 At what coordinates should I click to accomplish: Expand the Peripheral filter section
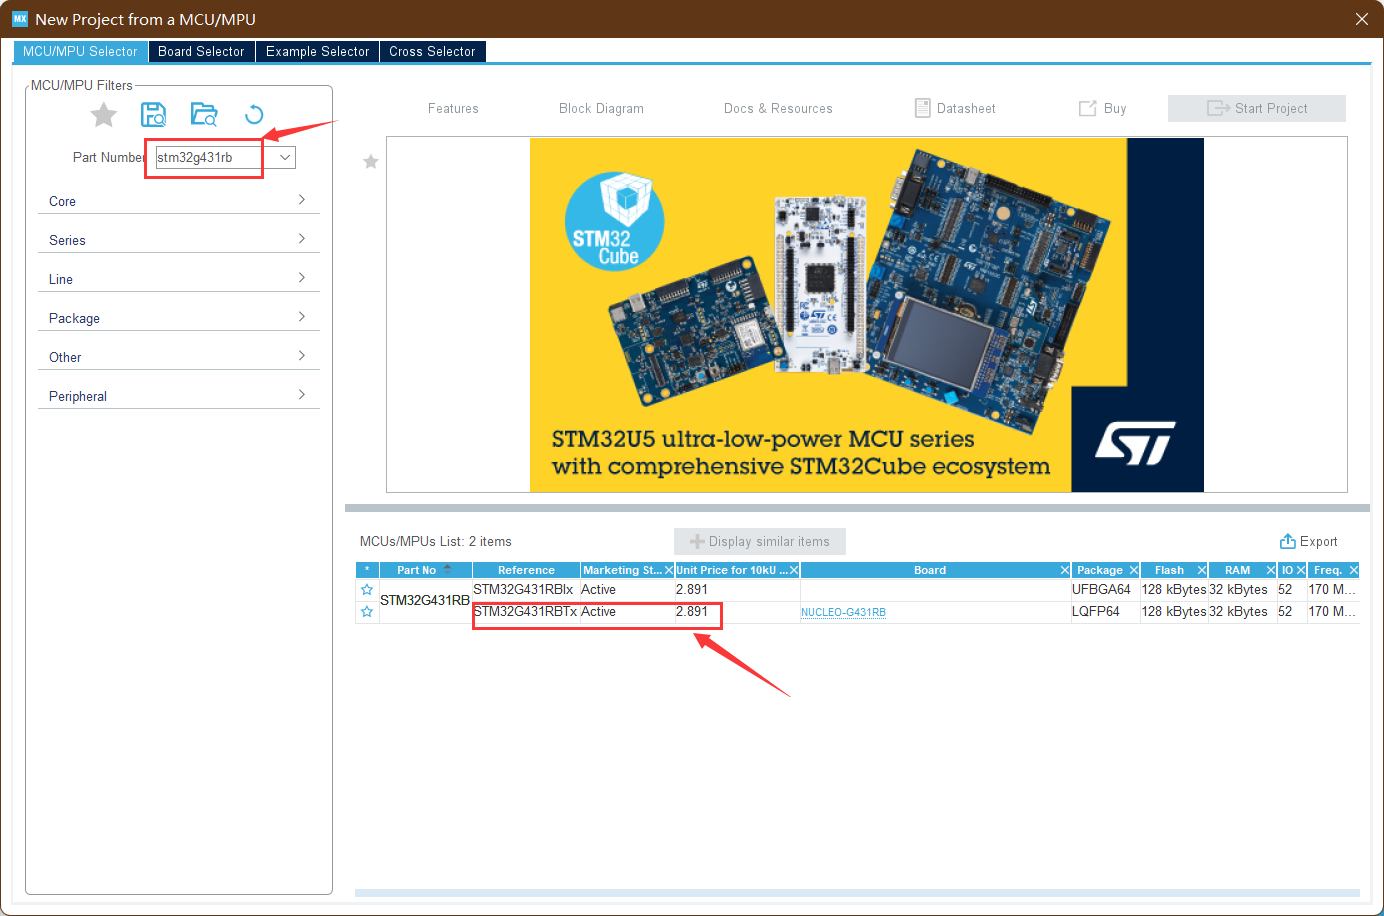coord(178,395)
